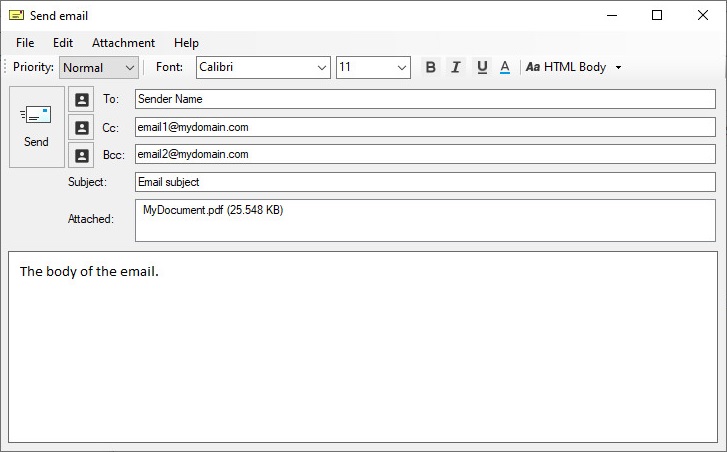Image resolution: width=727 pixels, height=452 pixels.
Task: Open the Help menu
Action: point(186,43)
